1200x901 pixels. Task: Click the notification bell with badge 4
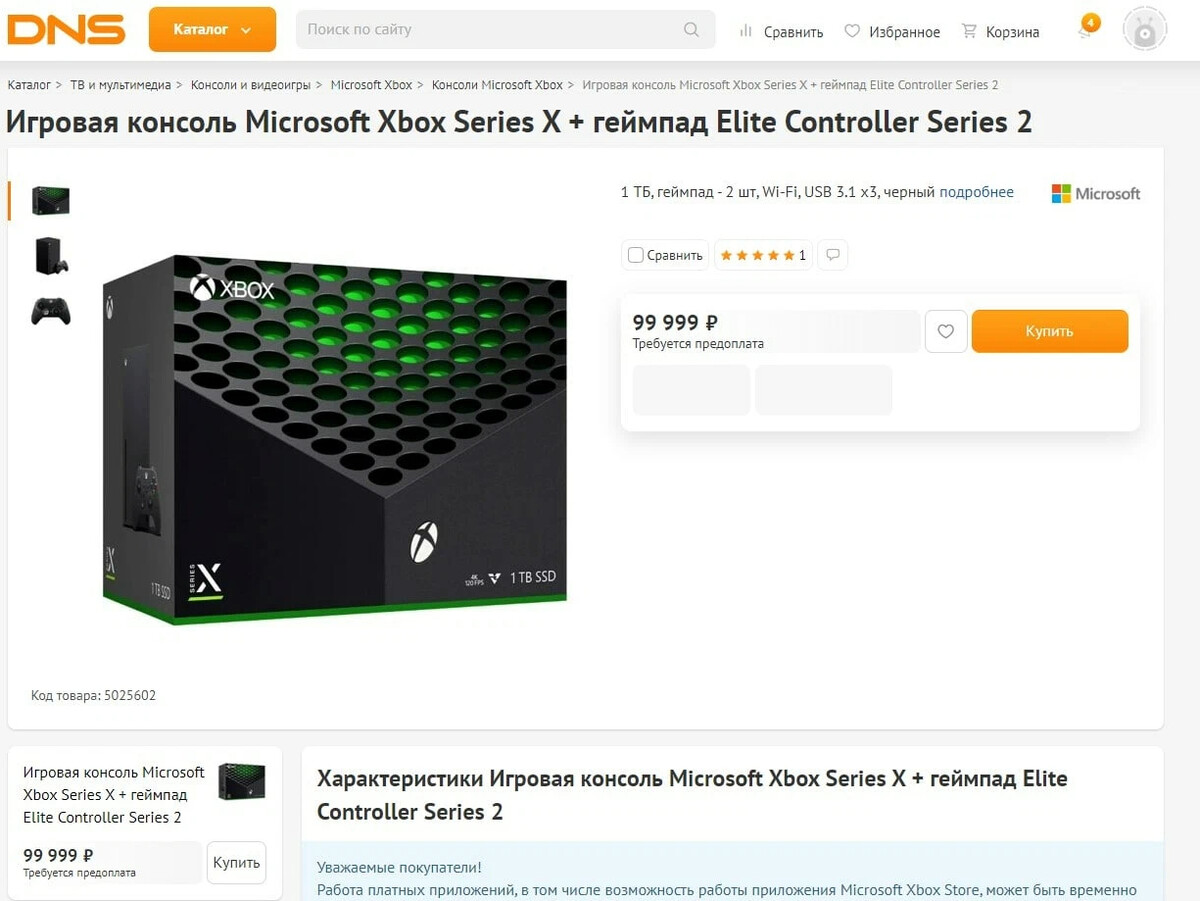tap(1083, 30)
